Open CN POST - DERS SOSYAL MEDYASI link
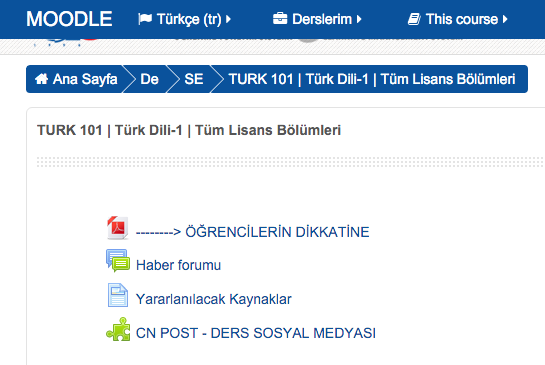Image resolution: width=545 pixels, height=365 pixels. pos(256,333)
